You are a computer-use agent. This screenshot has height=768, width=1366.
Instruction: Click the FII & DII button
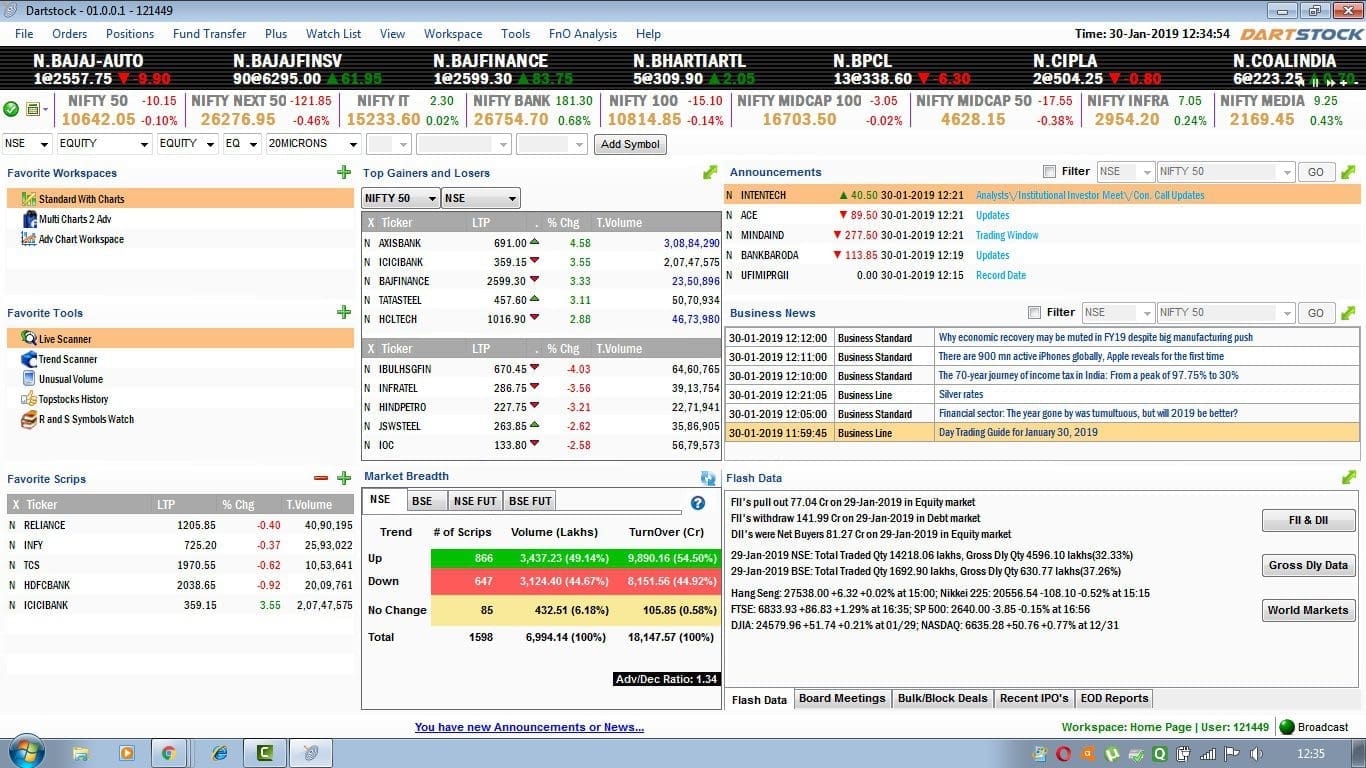1308,520
